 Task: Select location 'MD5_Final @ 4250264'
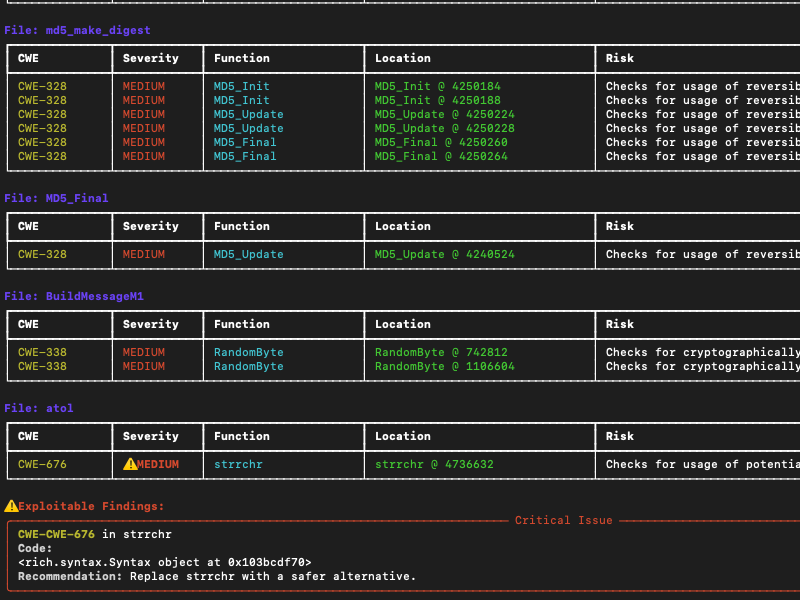pyautogui.click(x=441, y=156)
